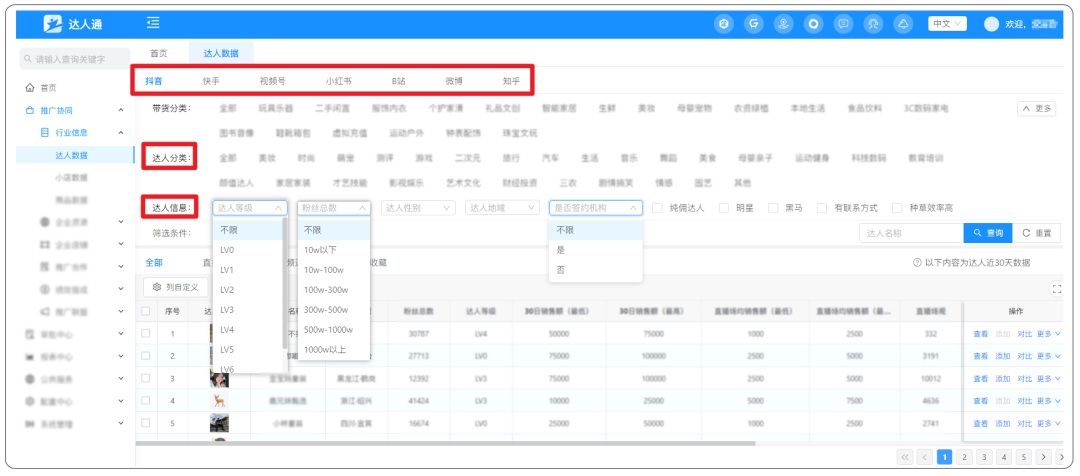This screenshot has width=1080, height=476.
Task: Click the 行业信息 list icon
Action: [45, 132]
